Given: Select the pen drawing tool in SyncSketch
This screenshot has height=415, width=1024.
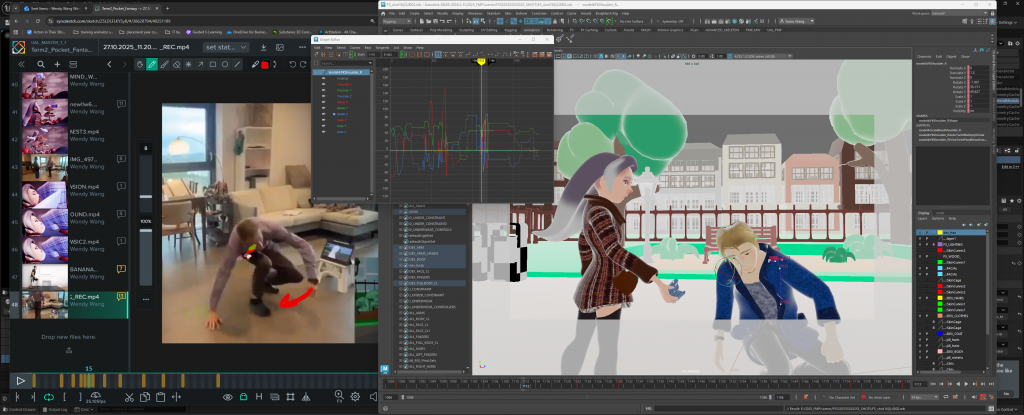Looking at the screenshot, I should tap(152, 64).
